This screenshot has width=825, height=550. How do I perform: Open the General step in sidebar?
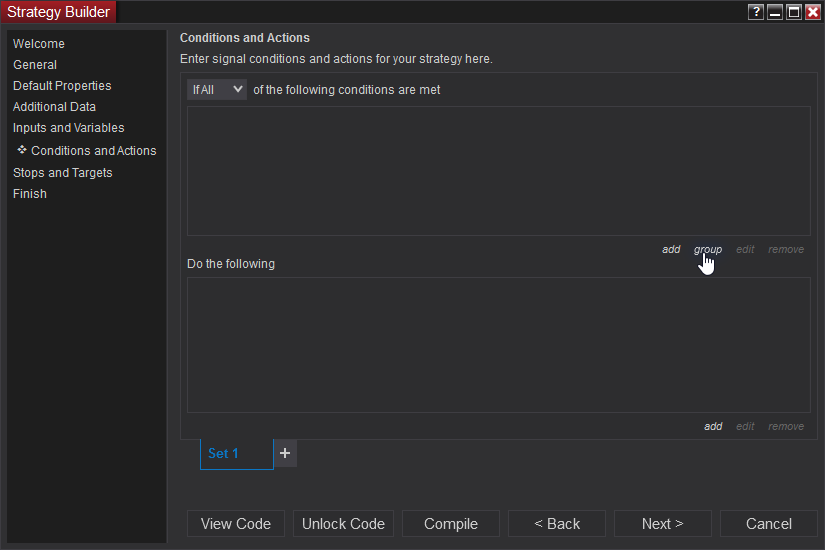pos(35,65)
